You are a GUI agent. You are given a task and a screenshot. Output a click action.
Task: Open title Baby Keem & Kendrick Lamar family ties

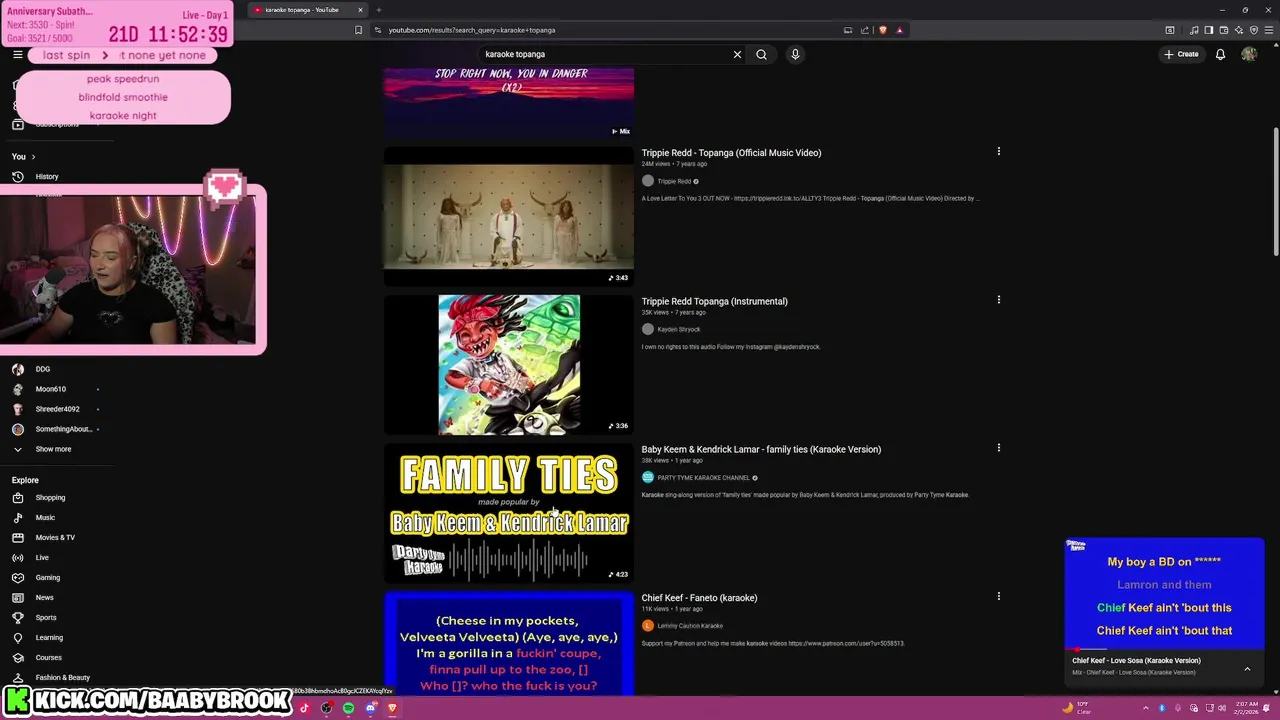point(761,449)
